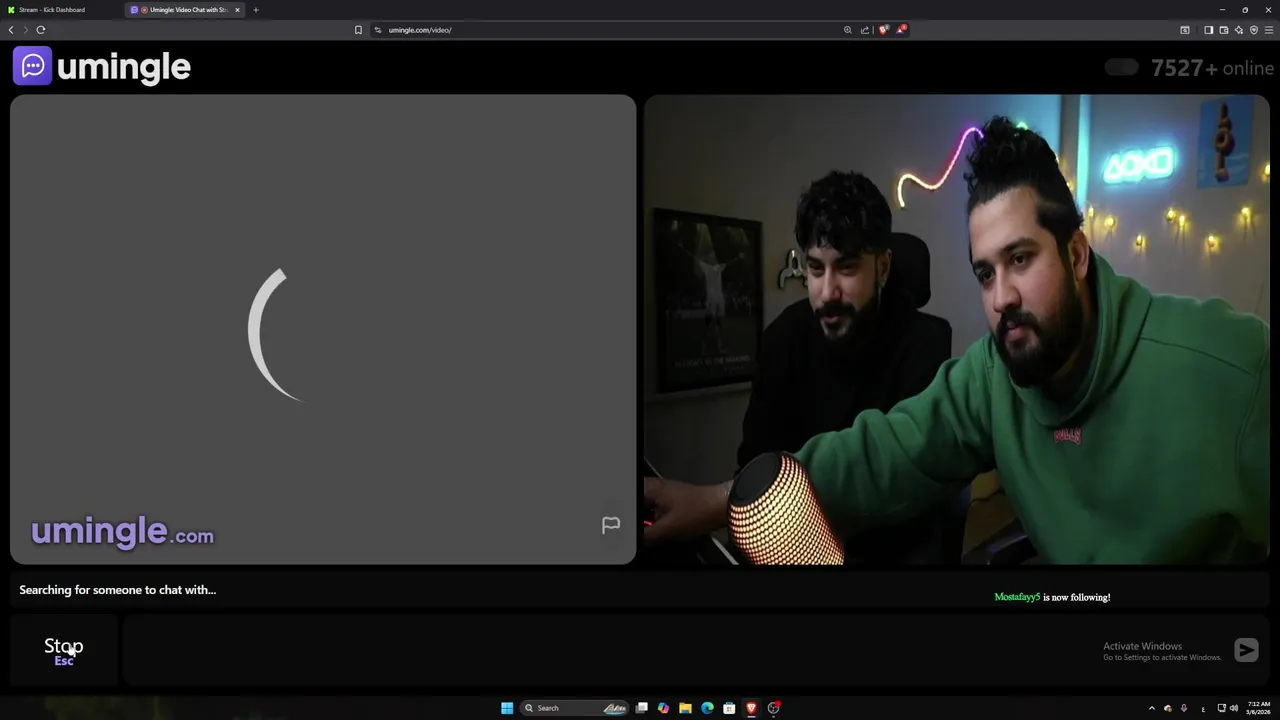
Task: Close the Umingle Video Chat tab
Action: coord(237,10)
